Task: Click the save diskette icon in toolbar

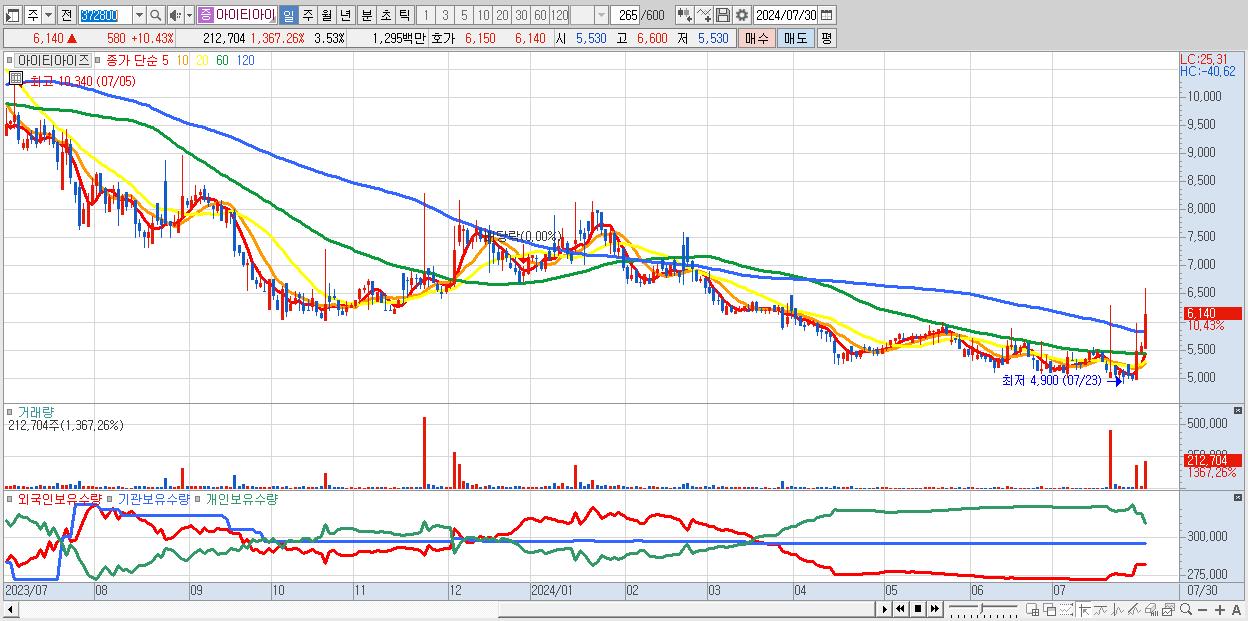Action: 723,15
